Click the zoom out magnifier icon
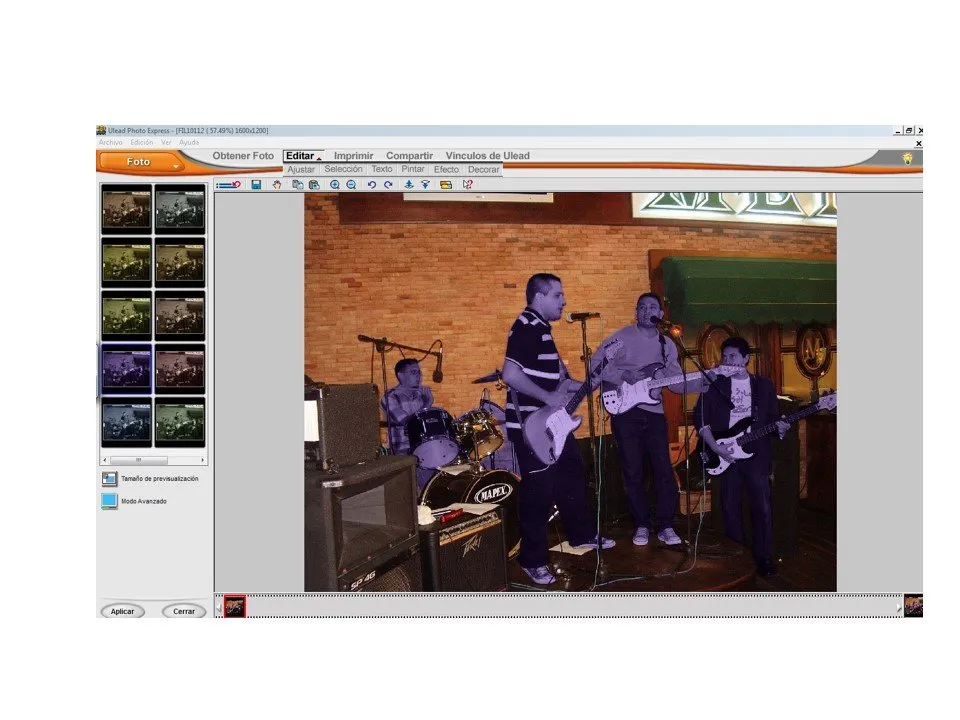Image resolution: width=960 pixels, height=720 pixels. tap(351, 185)
